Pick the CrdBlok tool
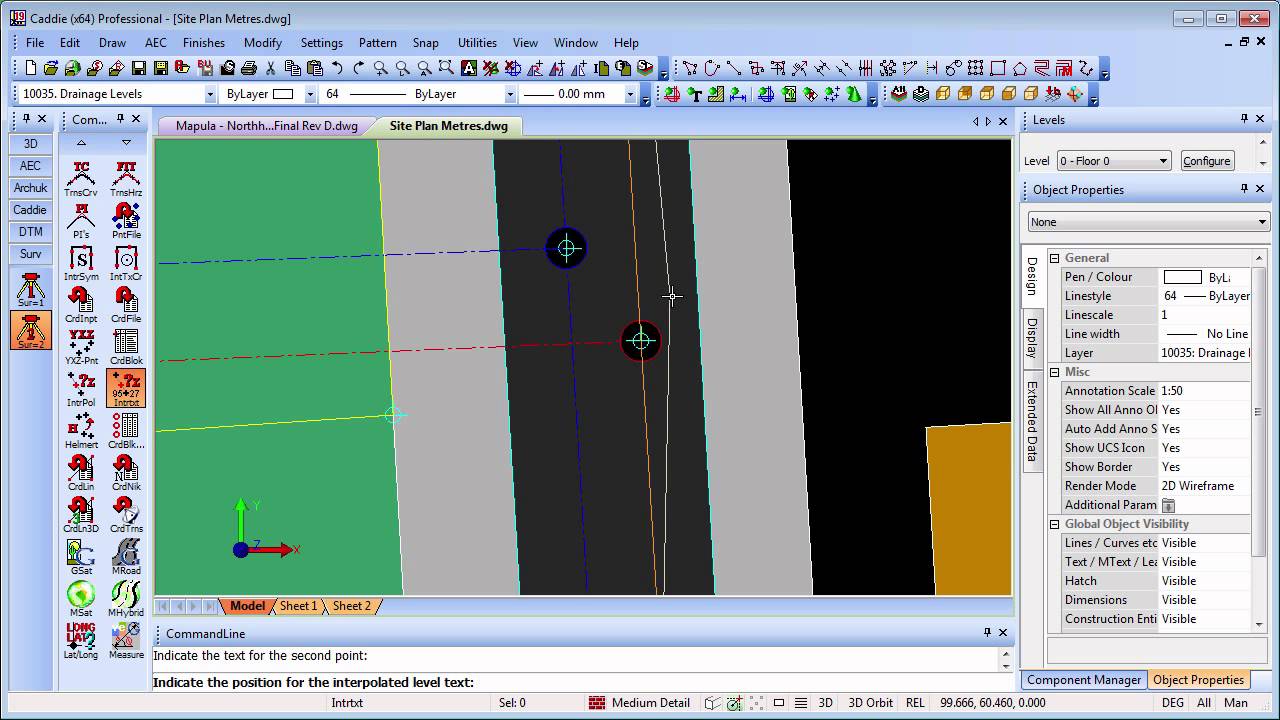 click(x=126, y=346)
